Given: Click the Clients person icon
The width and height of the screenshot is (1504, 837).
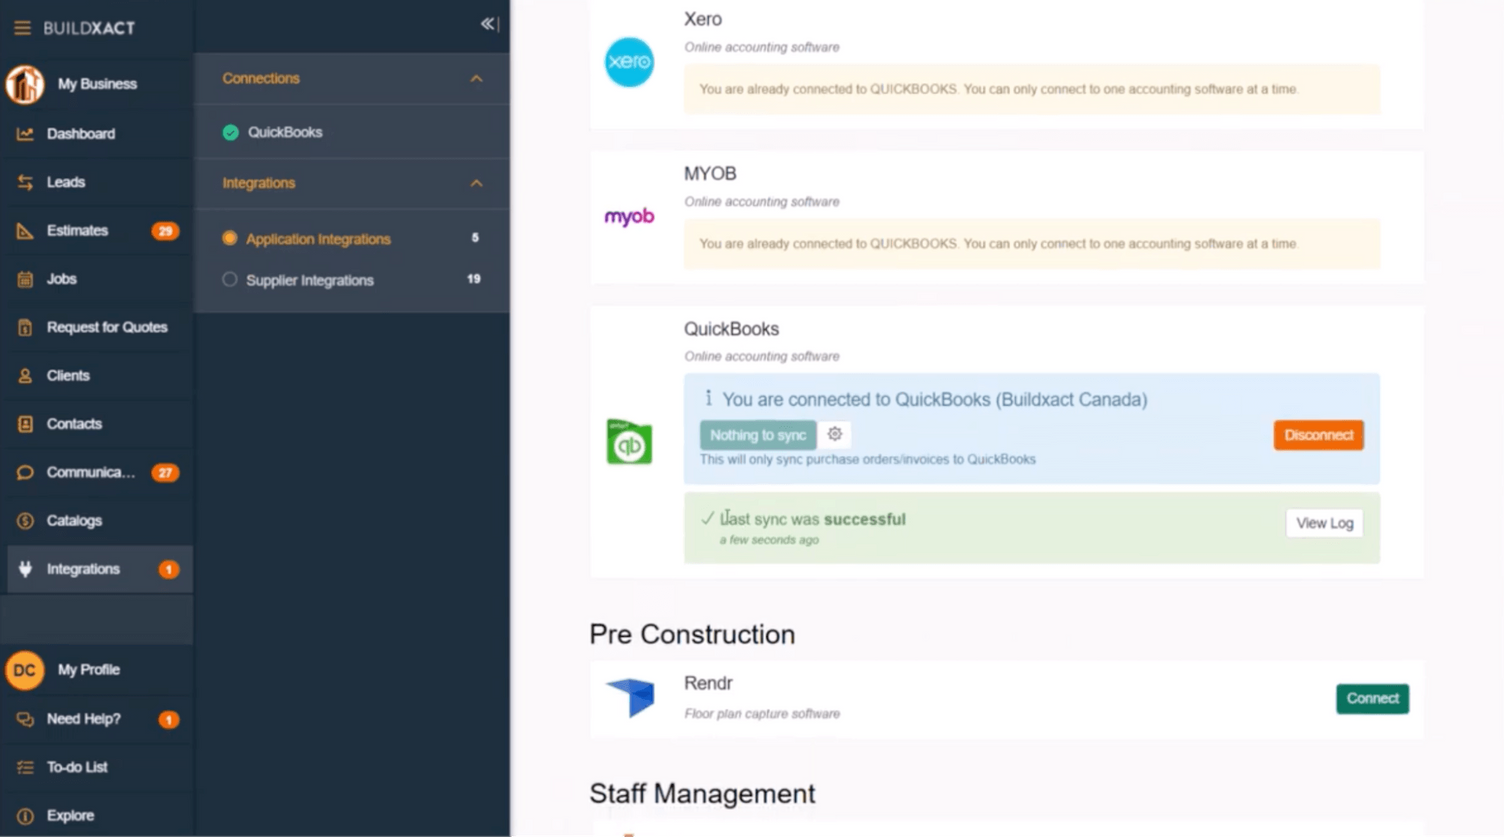Looking at the screenshot, I should [25, 376].
